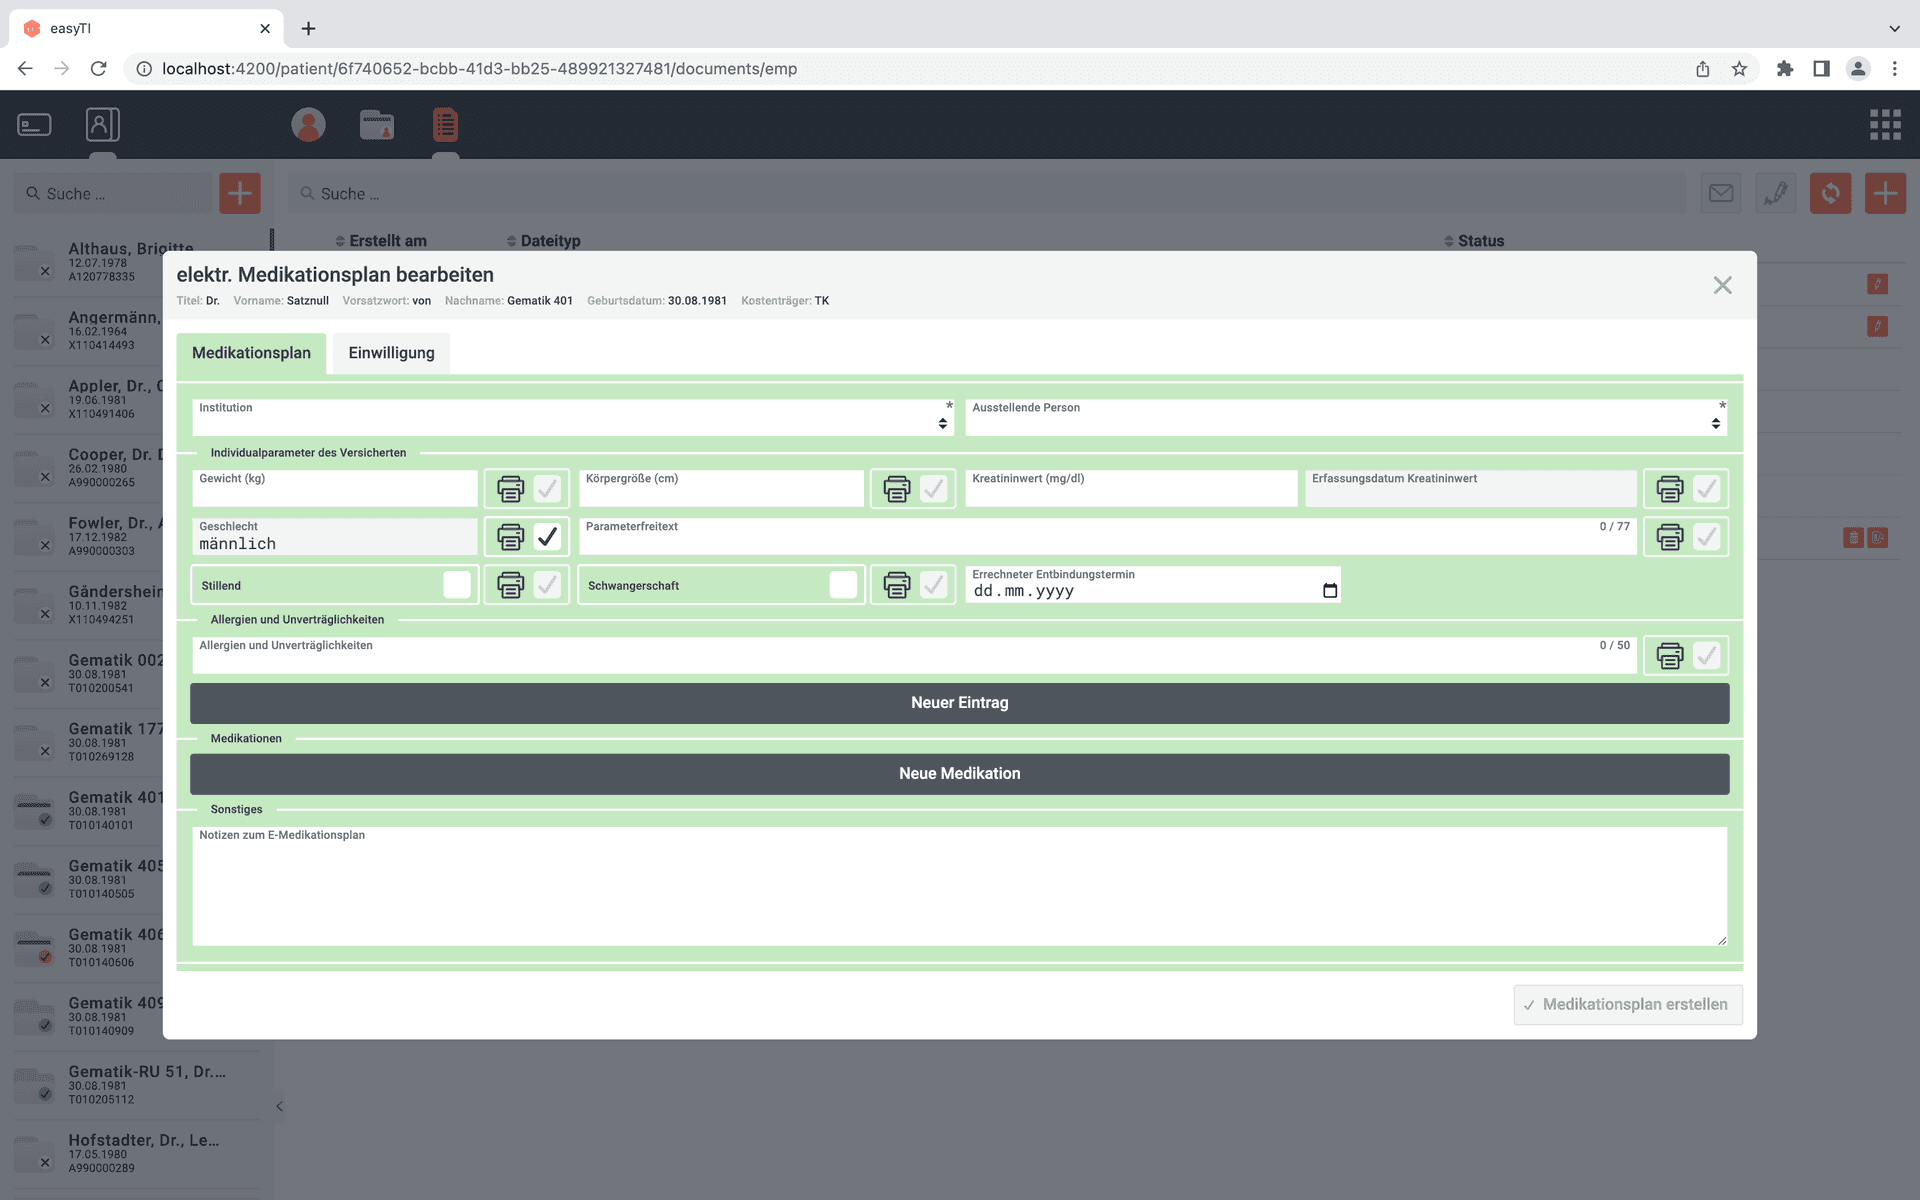The height and width of the screenshot is (1200, 1920).
Task: Bookmark page with browser star icon
Action: [x=1739, y=69]
